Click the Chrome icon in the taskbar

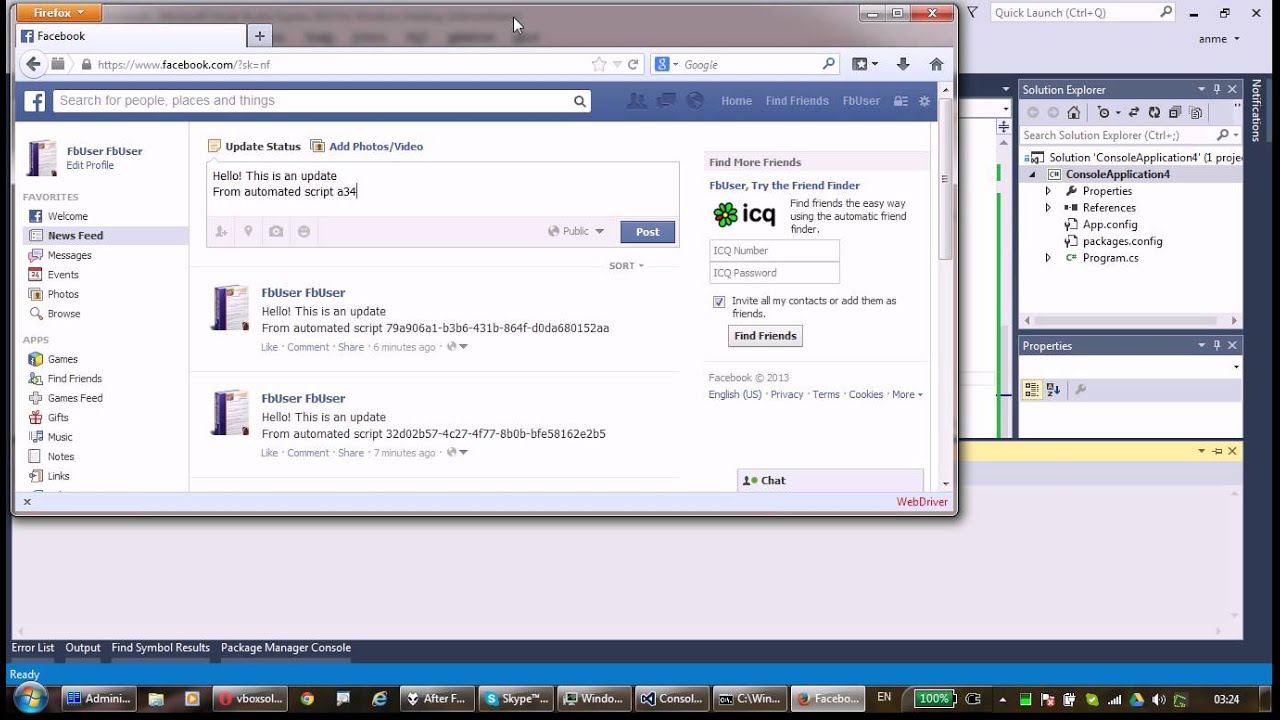tap(307, 699)
